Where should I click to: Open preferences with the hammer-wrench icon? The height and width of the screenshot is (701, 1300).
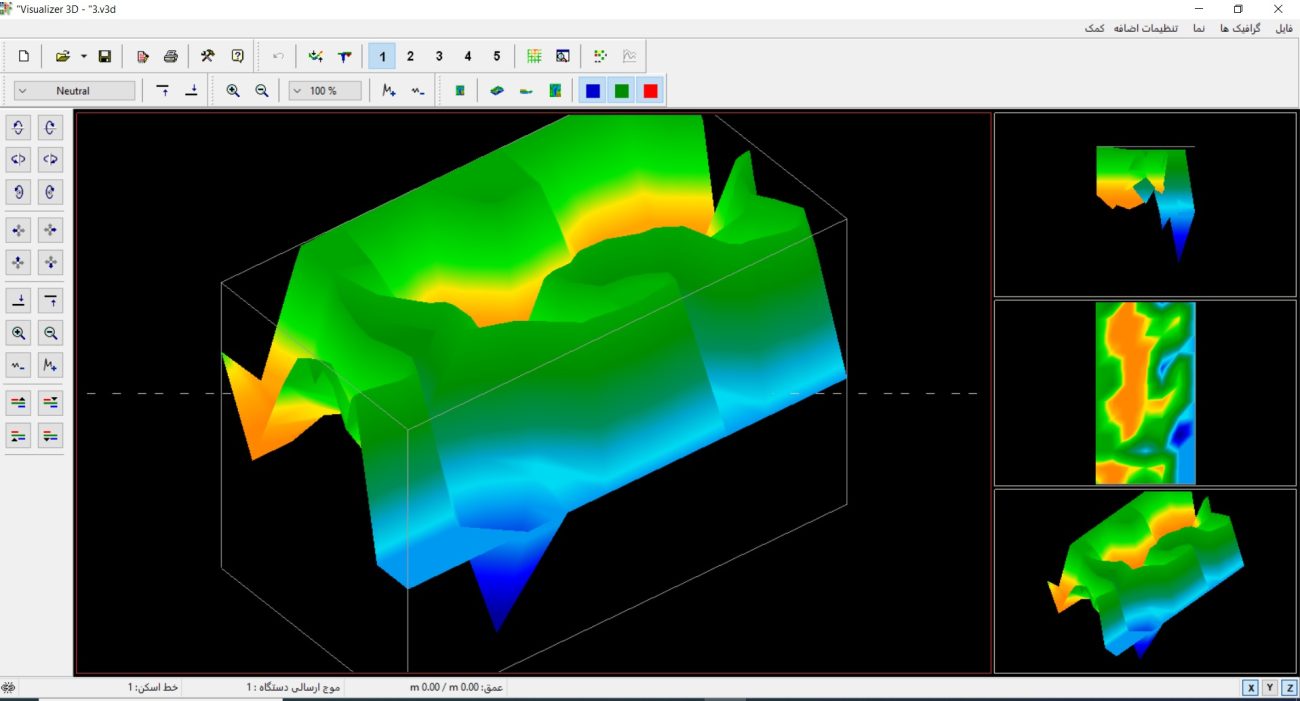pyautogui.click(x=208, y=56)
